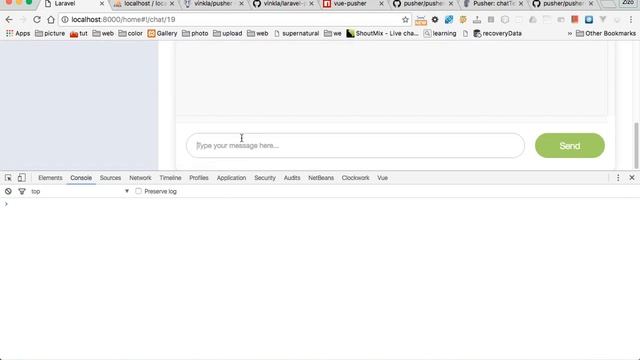Activate the DevTools inspect element picker

pos(8,178)
